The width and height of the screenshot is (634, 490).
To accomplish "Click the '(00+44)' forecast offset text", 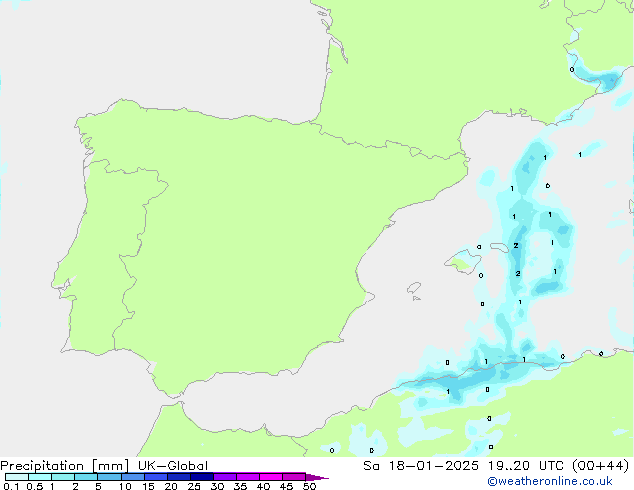I will click(601, 465).
